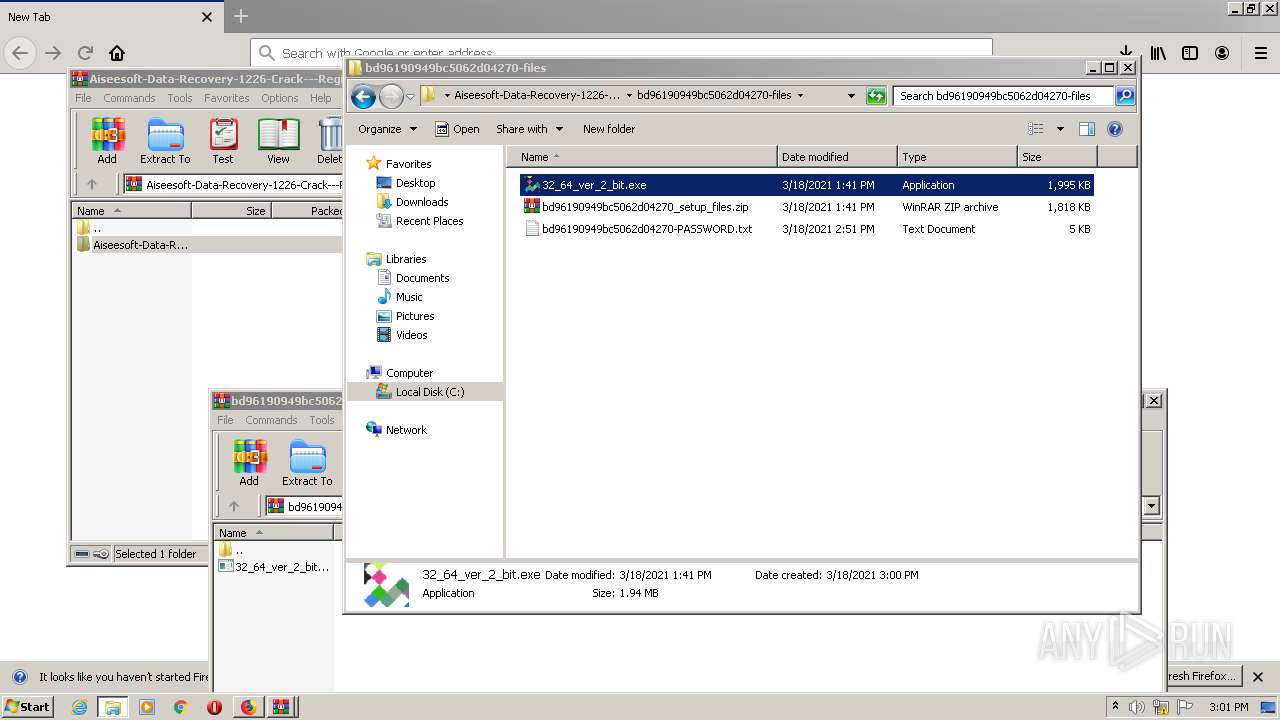Sort by Size column in Explorer
Image resolution: width=1280 pixels, height=720 pixels.
coord(1057,157)
